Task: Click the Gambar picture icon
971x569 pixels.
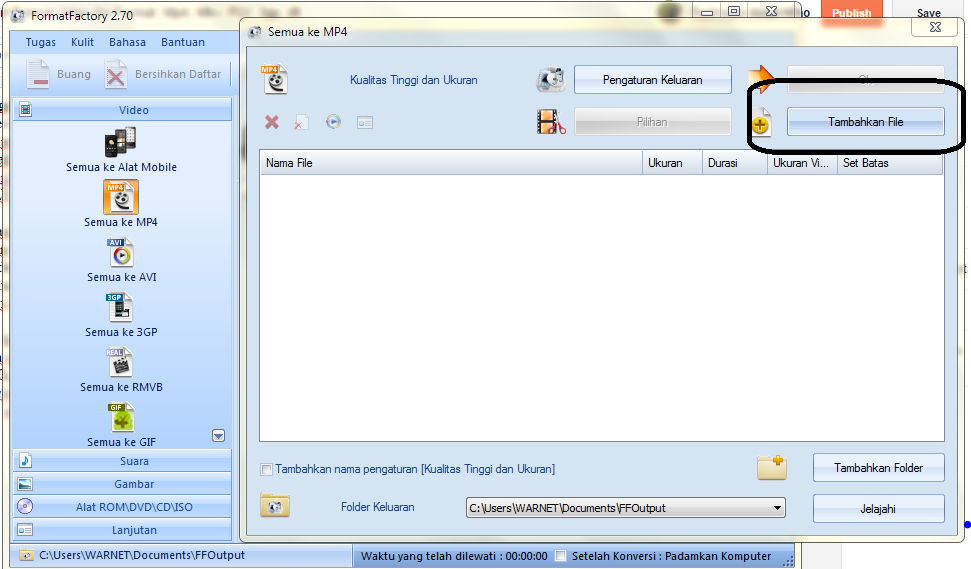Action: click(x=25, y=484)
